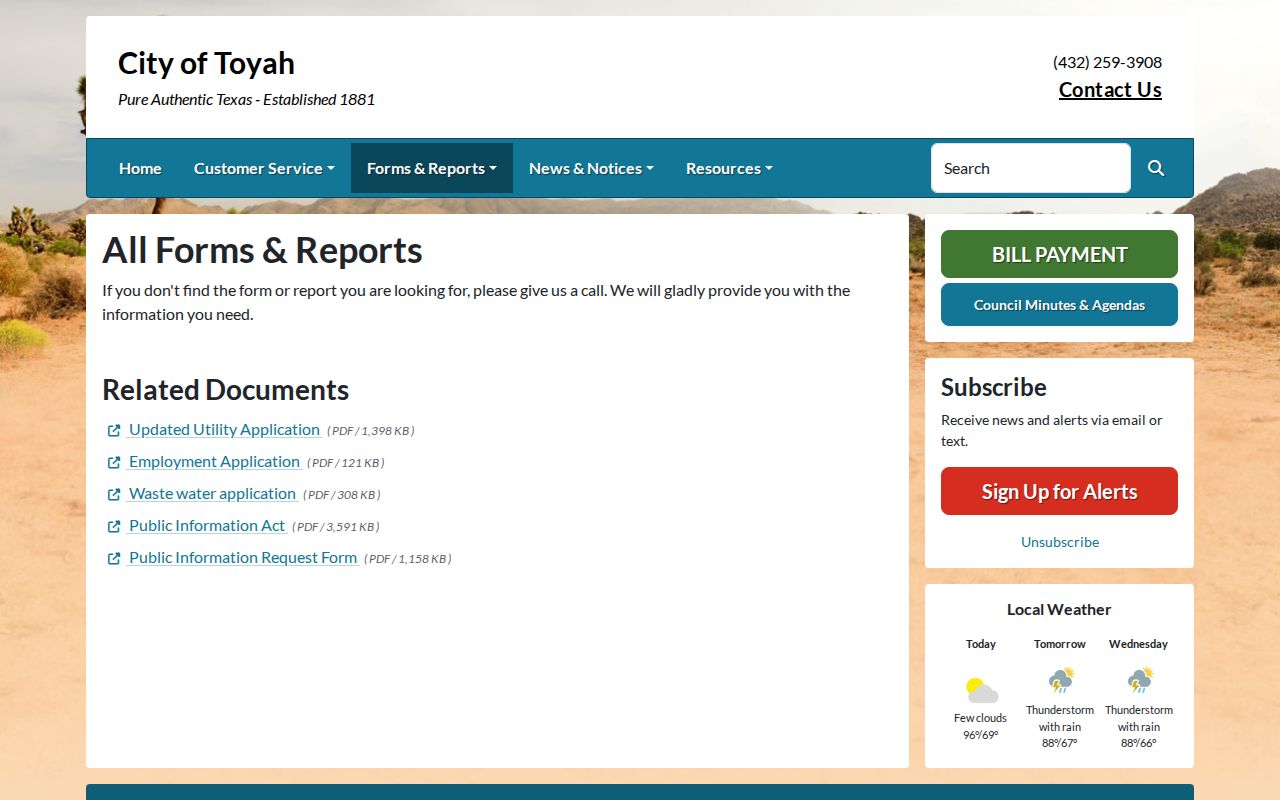Open the Waste water application document

click(212, 494)
